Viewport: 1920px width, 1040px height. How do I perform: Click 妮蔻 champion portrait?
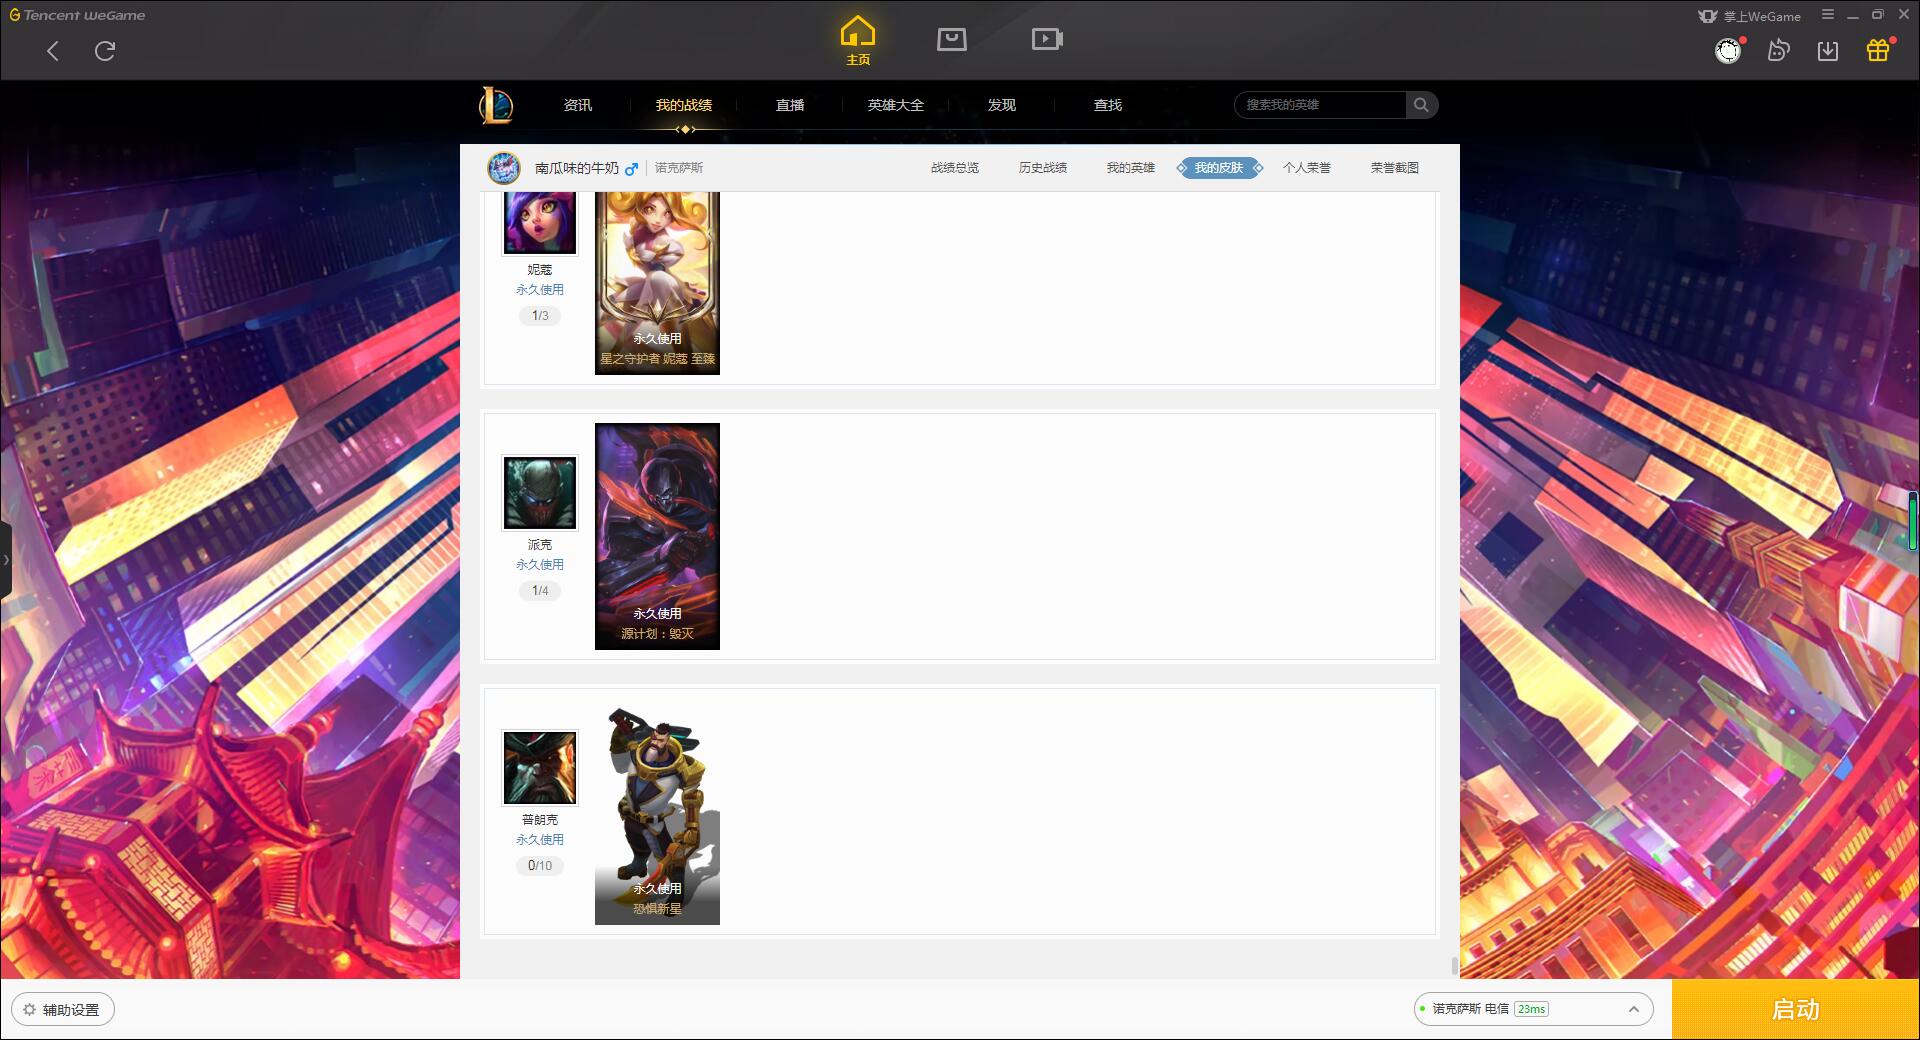coord(540,222)
